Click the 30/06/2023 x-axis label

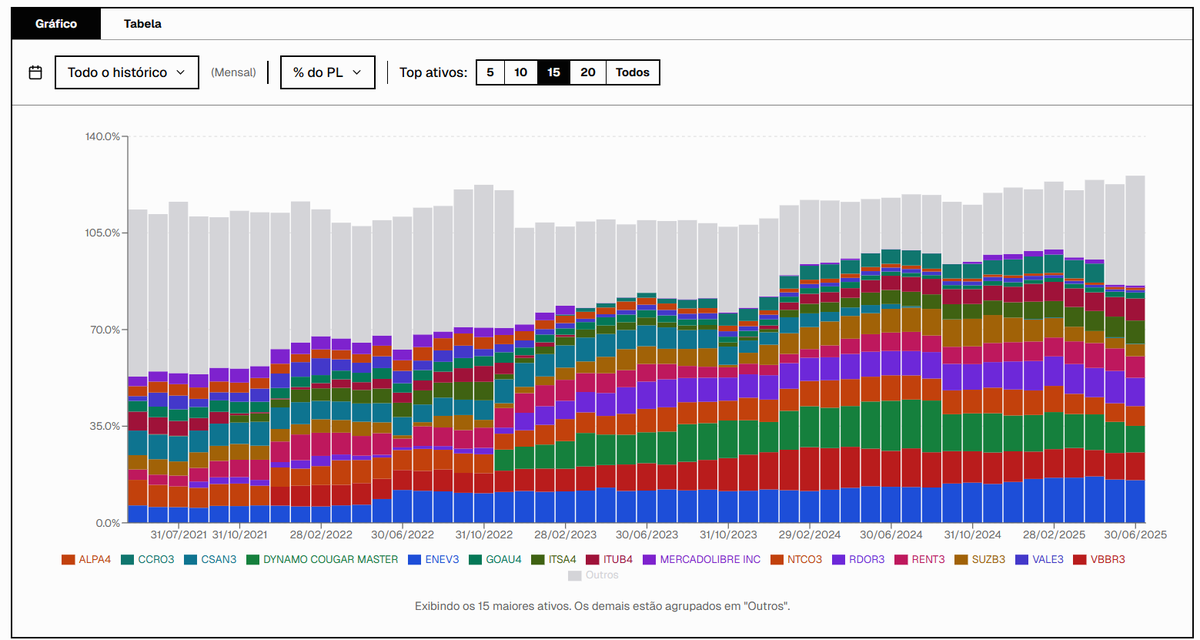pyautogui.click(x=647, y=535)
